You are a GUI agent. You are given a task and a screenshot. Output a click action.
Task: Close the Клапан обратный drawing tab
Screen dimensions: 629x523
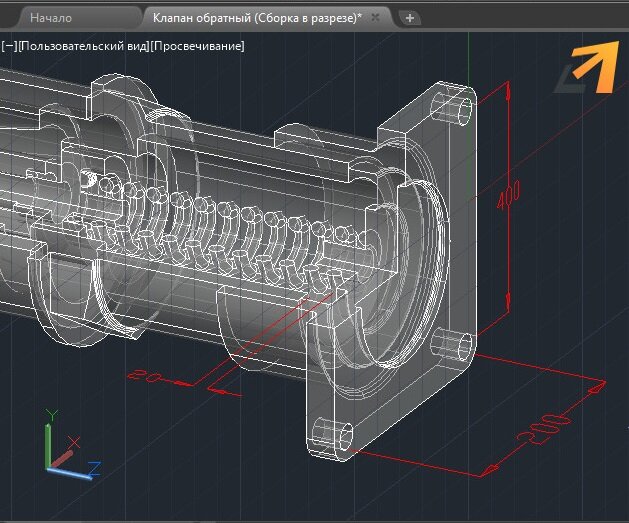[x=375, y=18]
